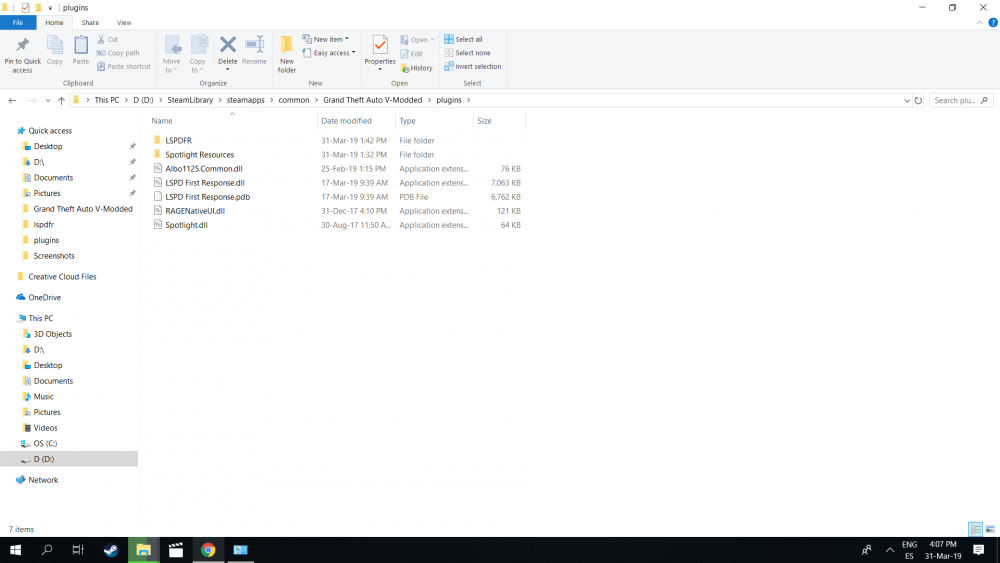Create a New folder
The image size is (1000, 563).
(x=287, y=54)
